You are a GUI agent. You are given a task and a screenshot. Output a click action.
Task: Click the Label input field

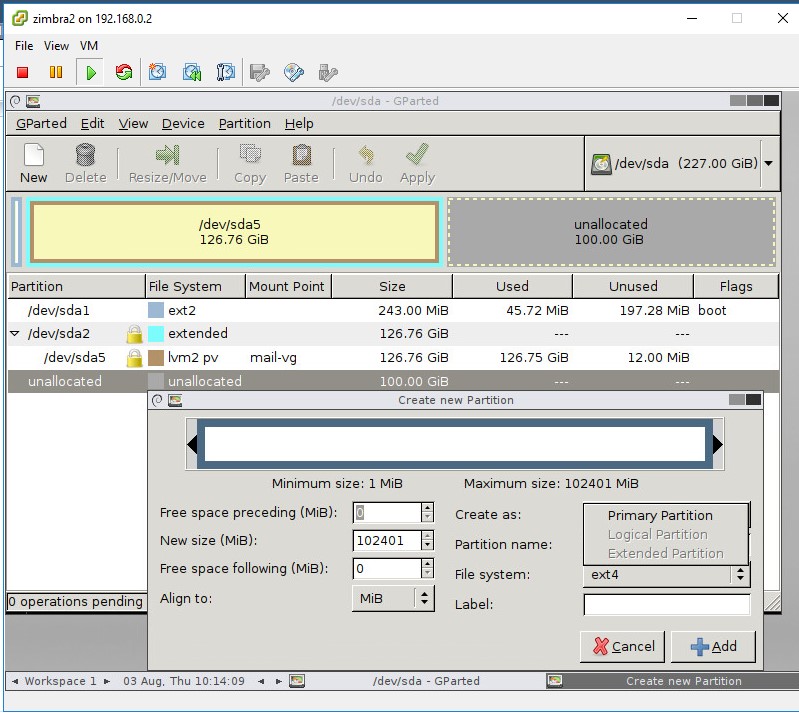[667, 604]
